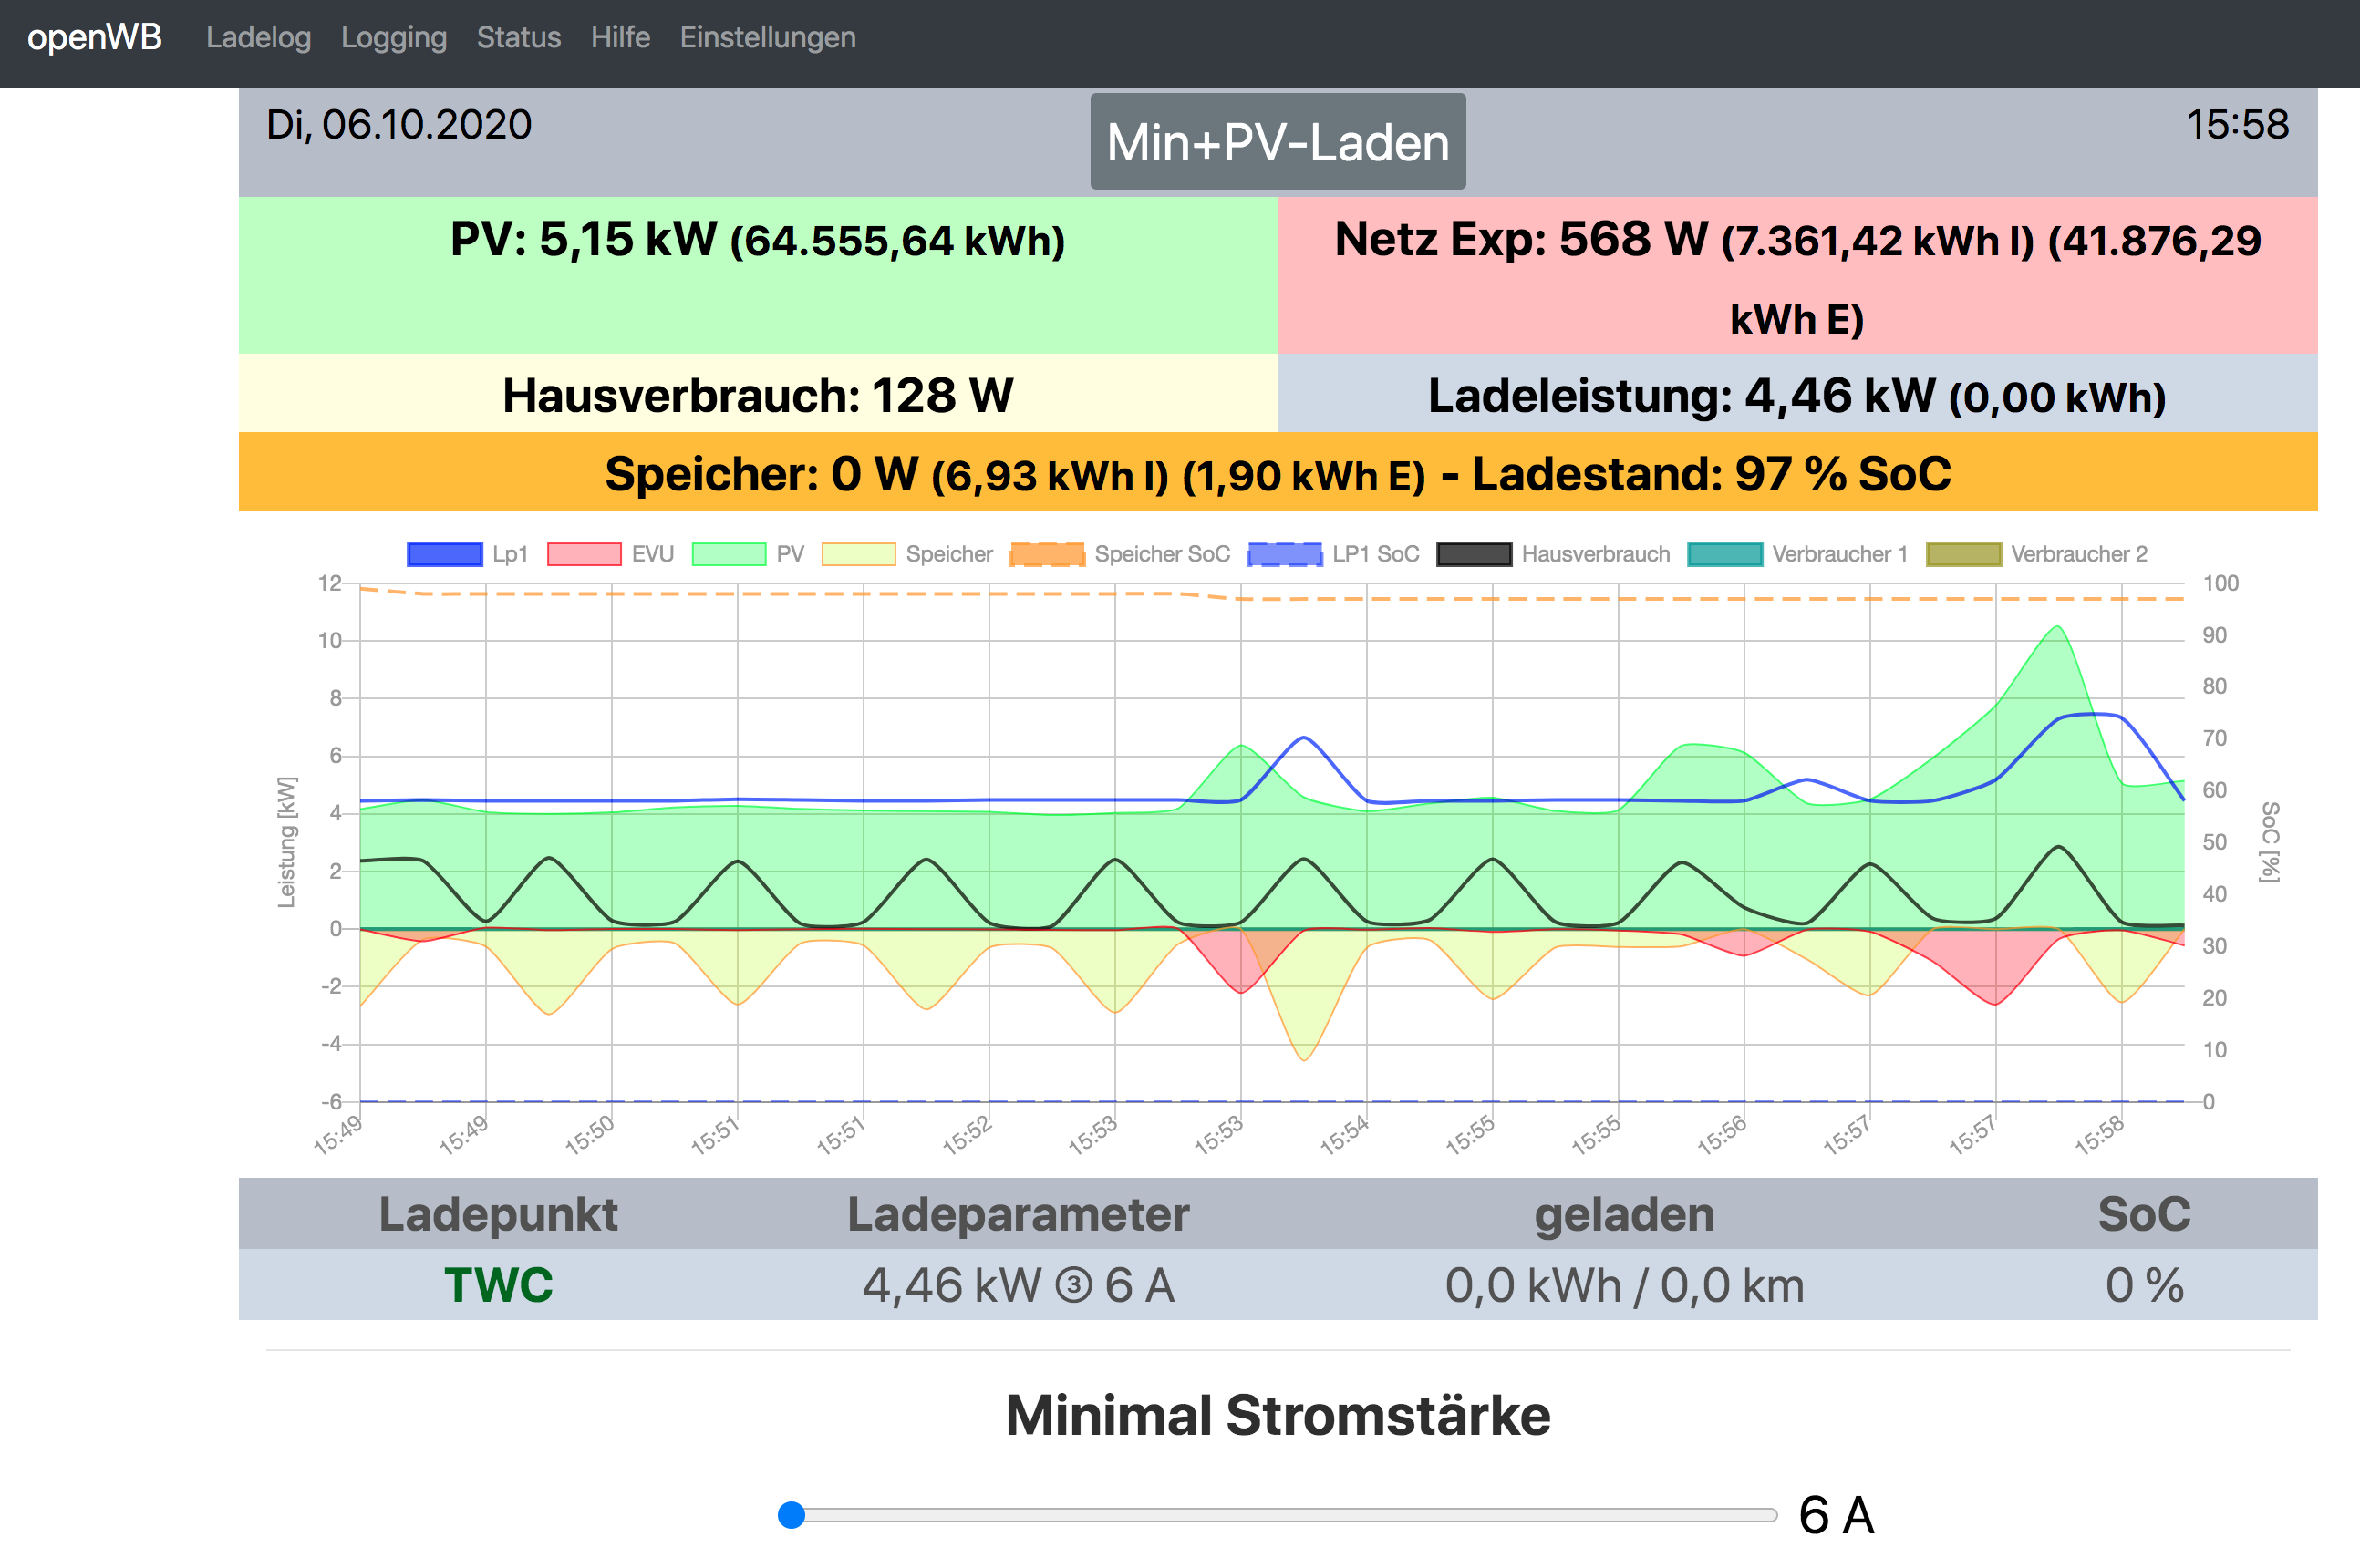Open the Ladelog menu item

[x=258, y=38]
